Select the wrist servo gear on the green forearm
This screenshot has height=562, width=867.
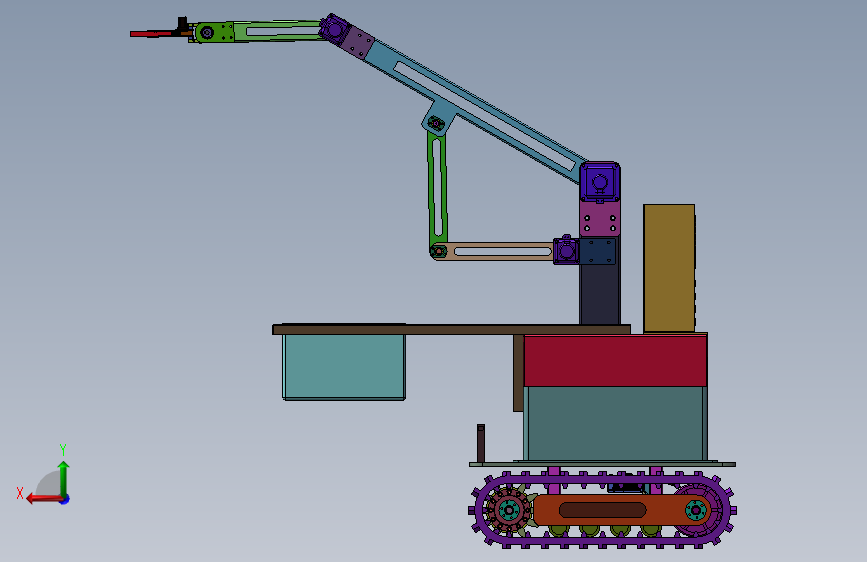click(x=207, y=33)
